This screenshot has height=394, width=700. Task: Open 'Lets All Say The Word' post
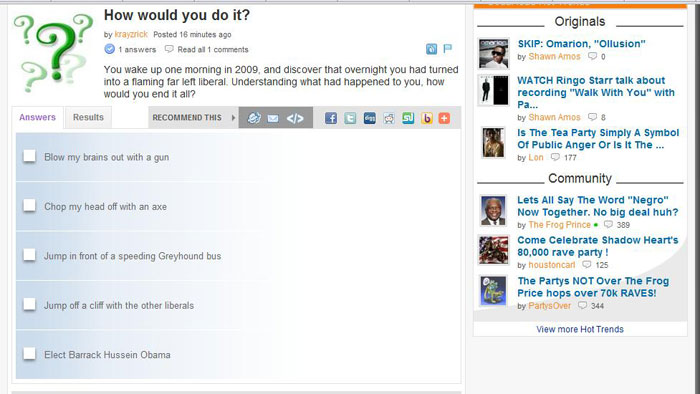click(x=597, y=206)
